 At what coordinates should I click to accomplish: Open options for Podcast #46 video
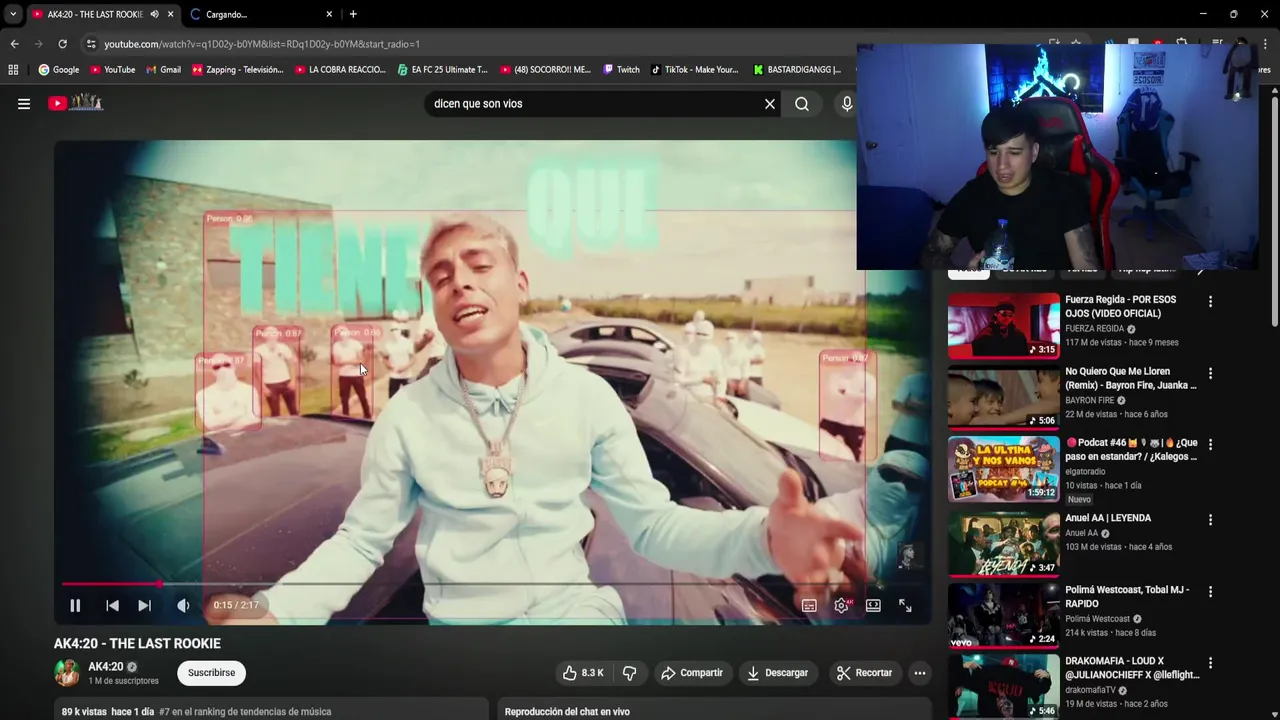pos(1210,444)
